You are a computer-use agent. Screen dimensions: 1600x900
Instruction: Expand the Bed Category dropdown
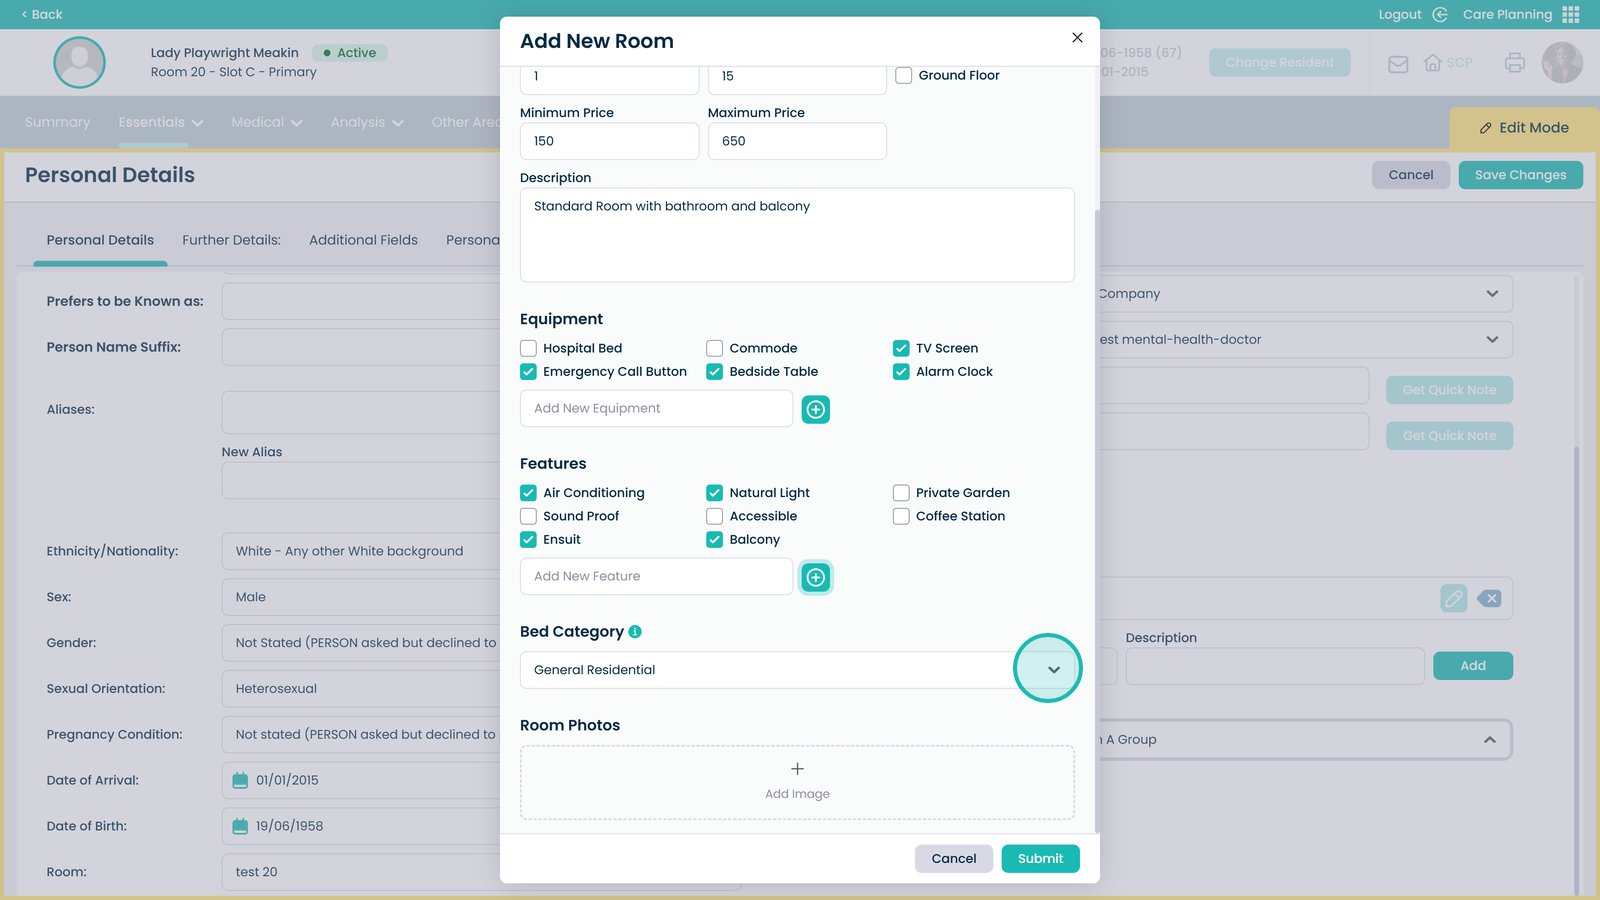[x=1053, y=670]
